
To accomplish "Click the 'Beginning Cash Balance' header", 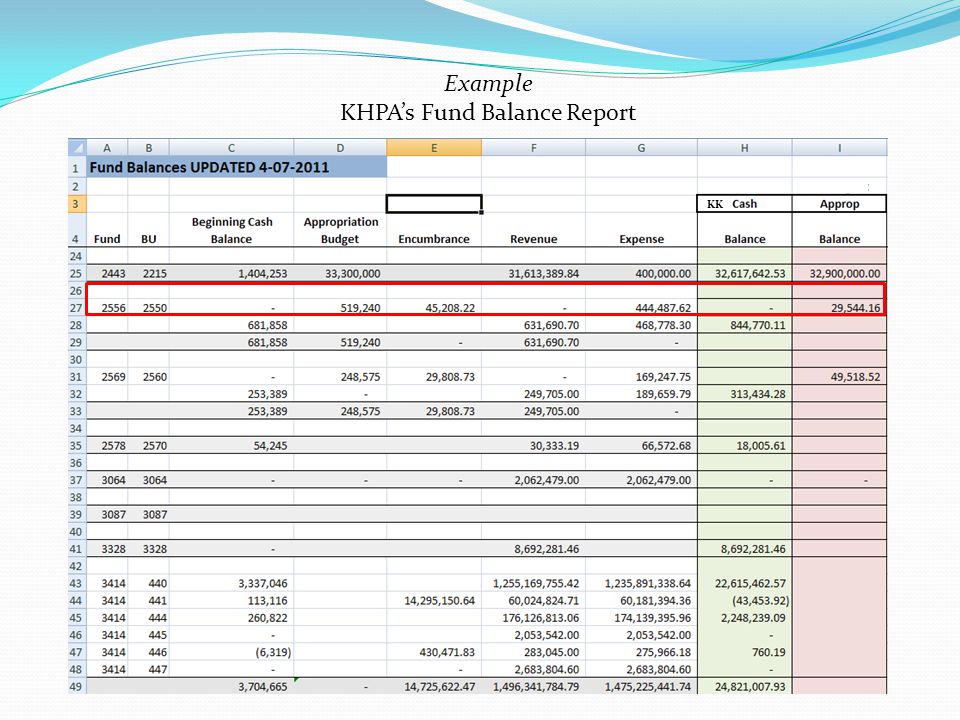I will pyautogui.click(x=231, y=230).
